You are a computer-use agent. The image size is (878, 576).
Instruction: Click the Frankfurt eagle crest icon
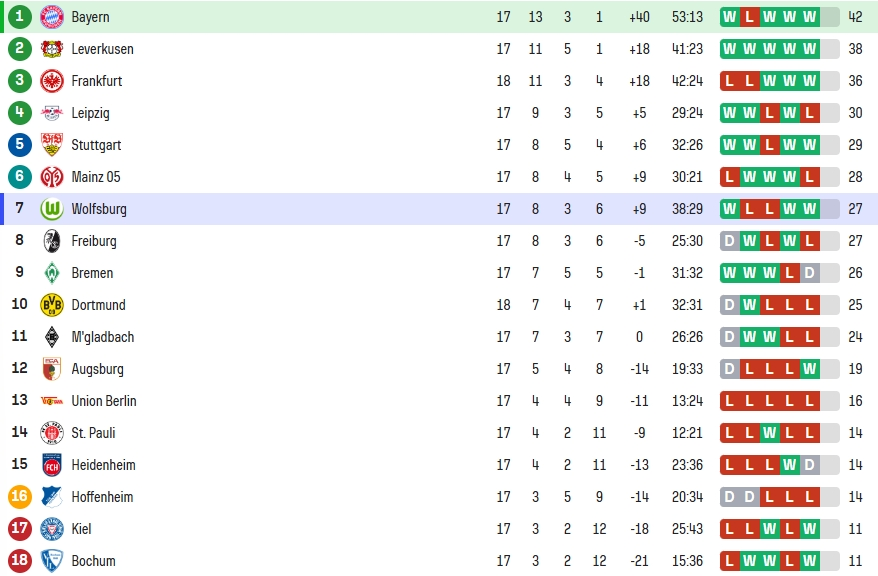tap(52, 81)
